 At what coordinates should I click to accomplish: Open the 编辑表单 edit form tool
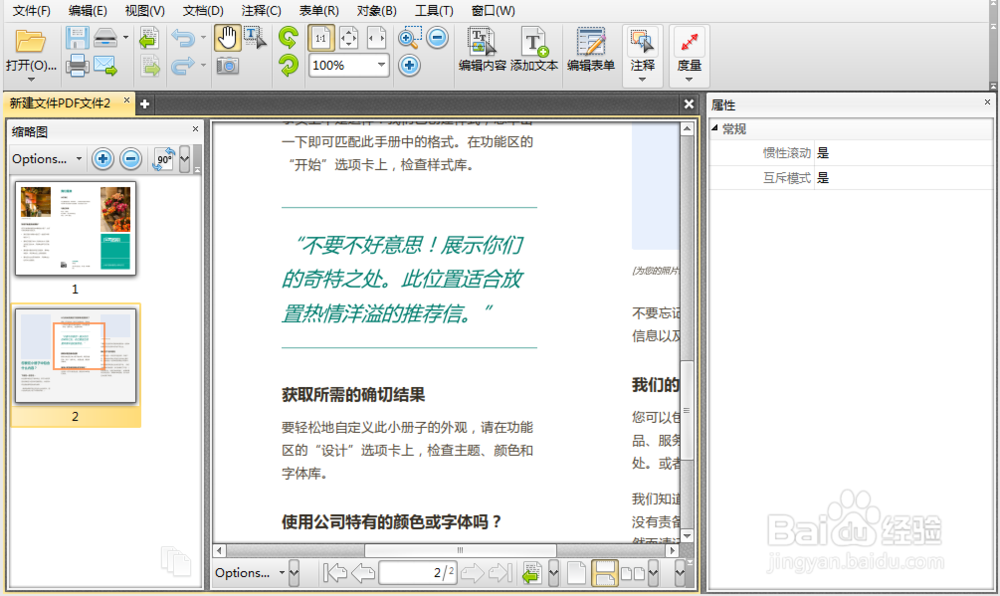[x=591, y=50]
